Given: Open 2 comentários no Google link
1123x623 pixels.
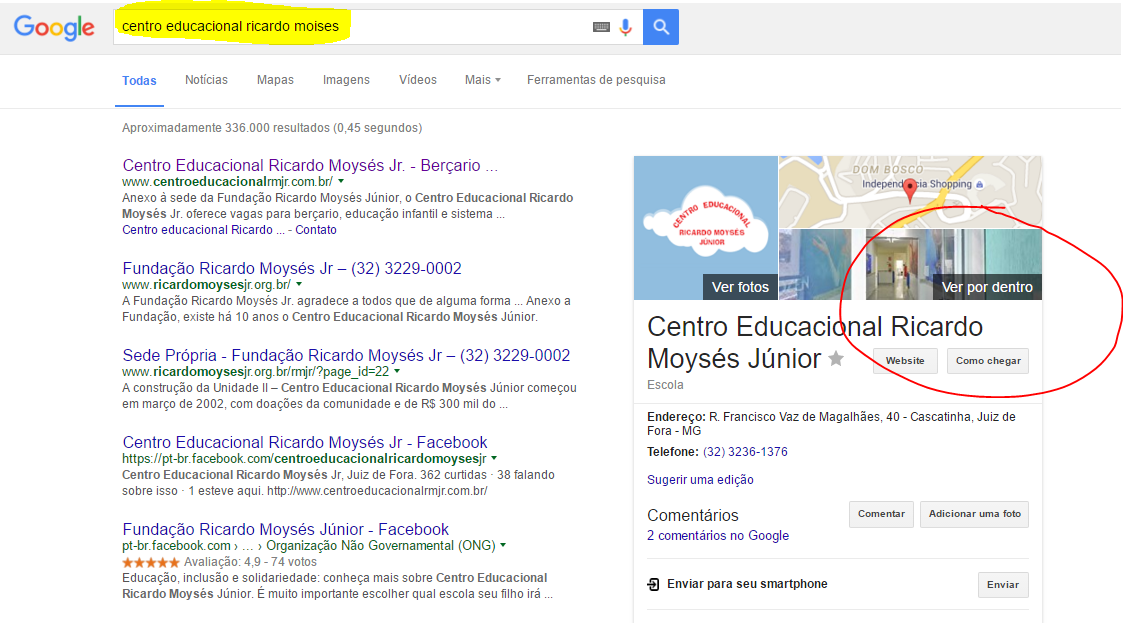Looking at the screenshot, I should coord(718,536).
